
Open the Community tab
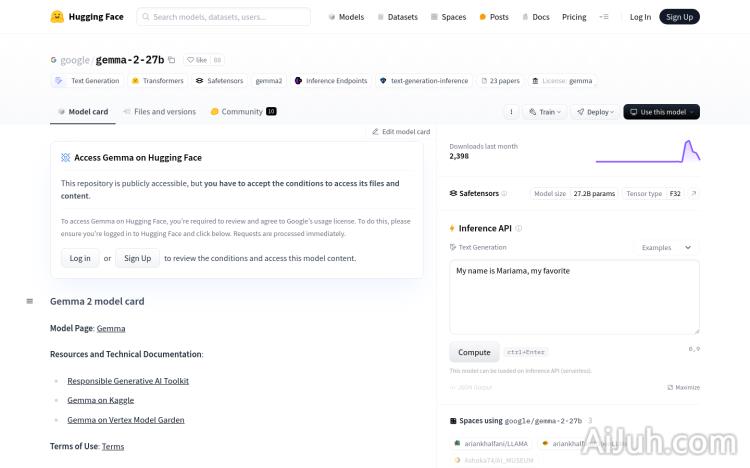pyautogui.click(x=243, y=112)
